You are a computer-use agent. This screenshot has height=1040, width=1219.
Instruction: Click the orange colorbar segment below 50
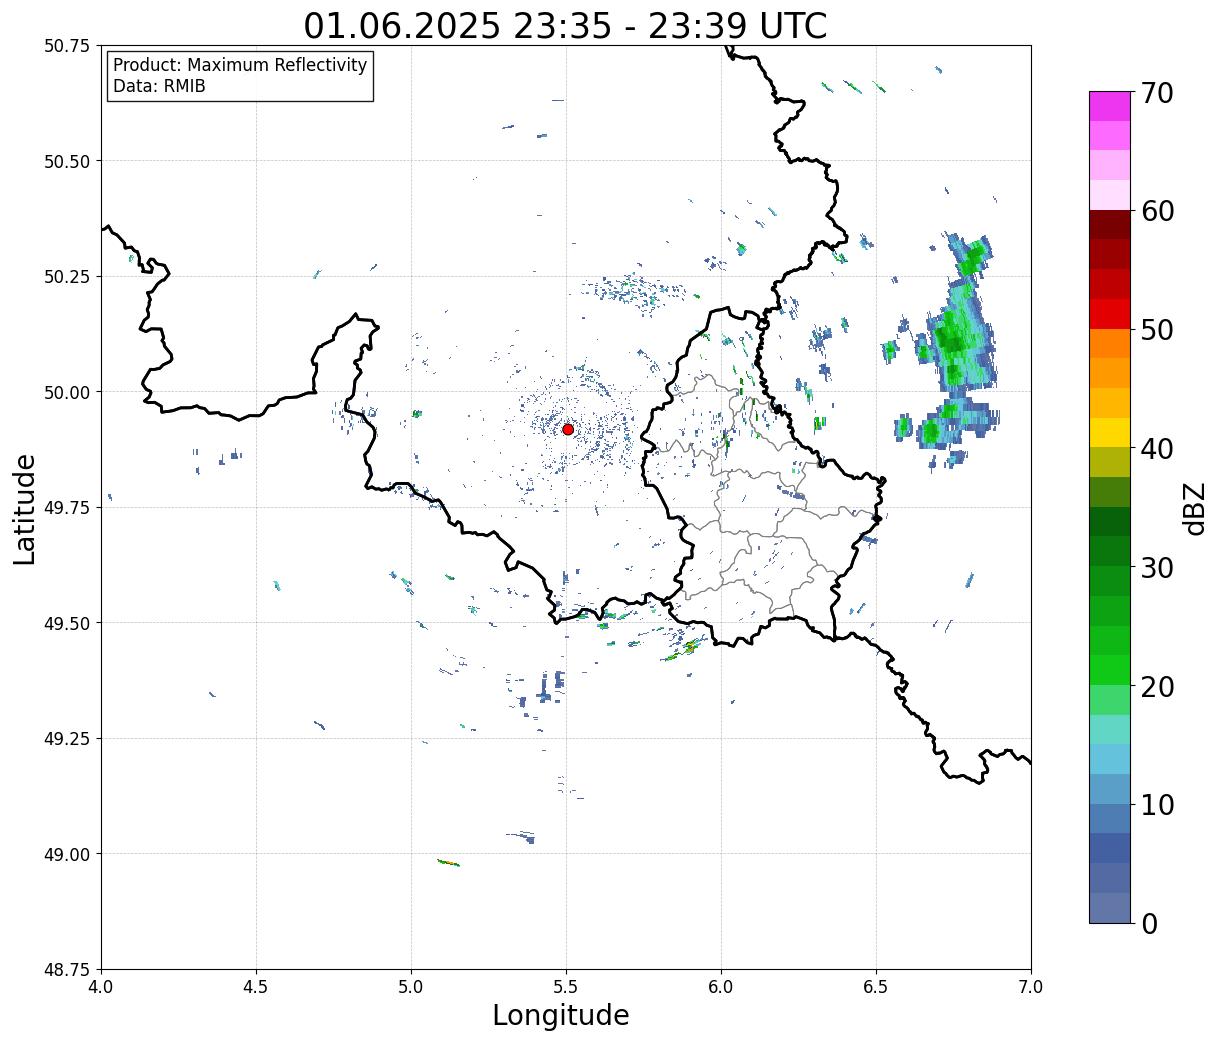coord(1110,344)
